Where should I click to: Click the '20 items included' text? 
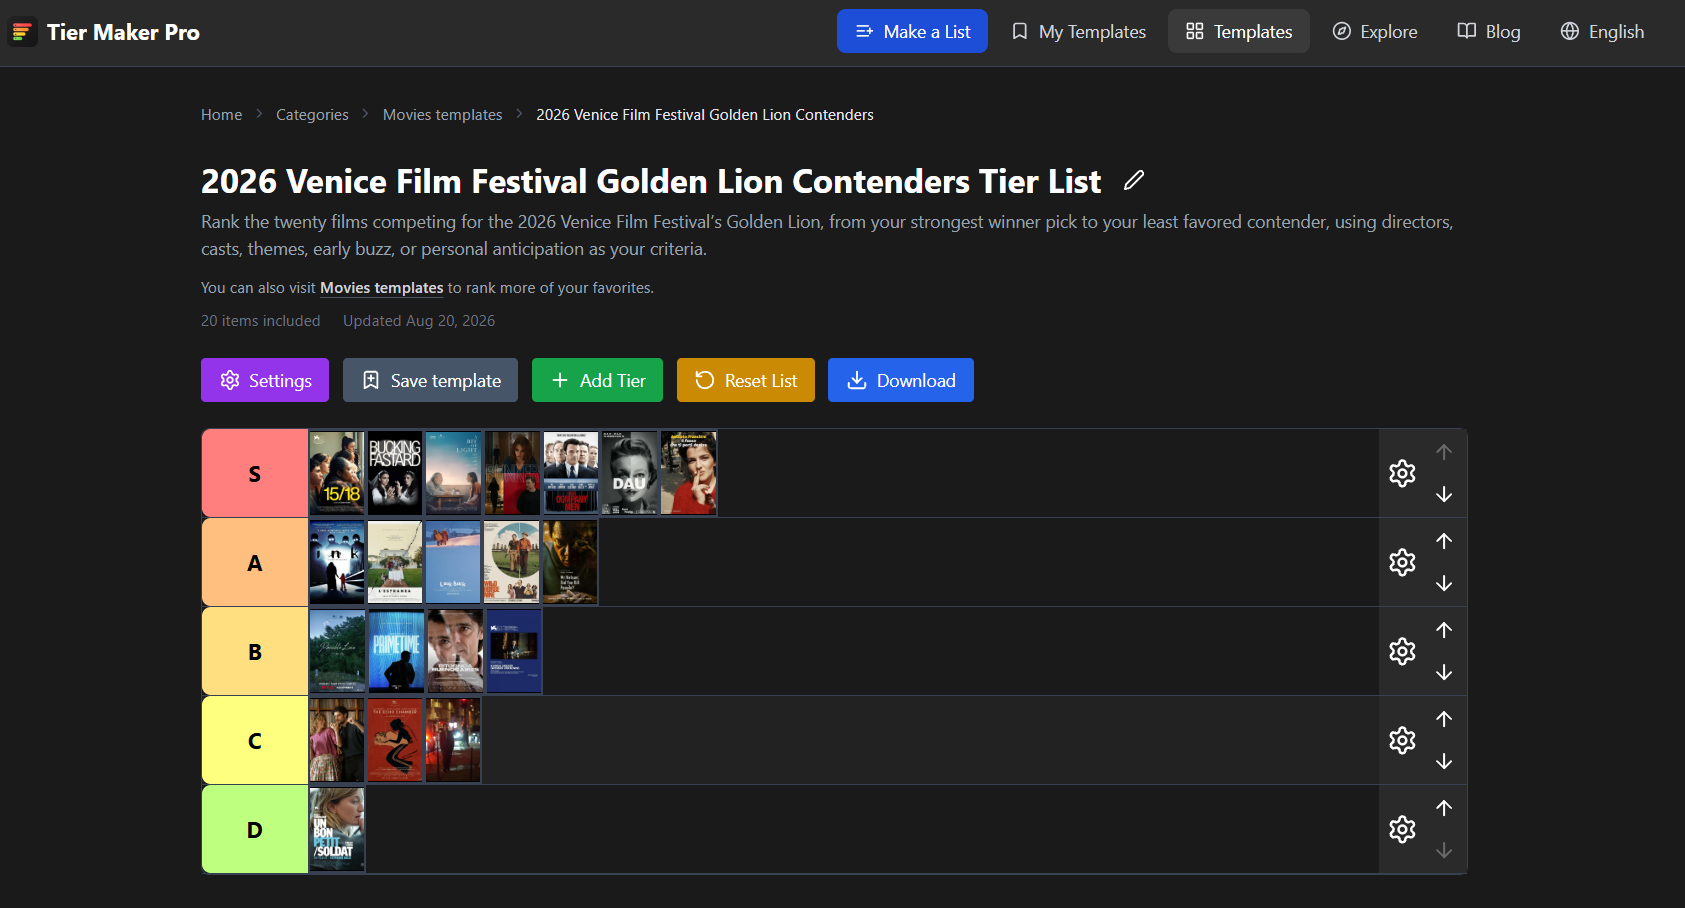(261, 321)
